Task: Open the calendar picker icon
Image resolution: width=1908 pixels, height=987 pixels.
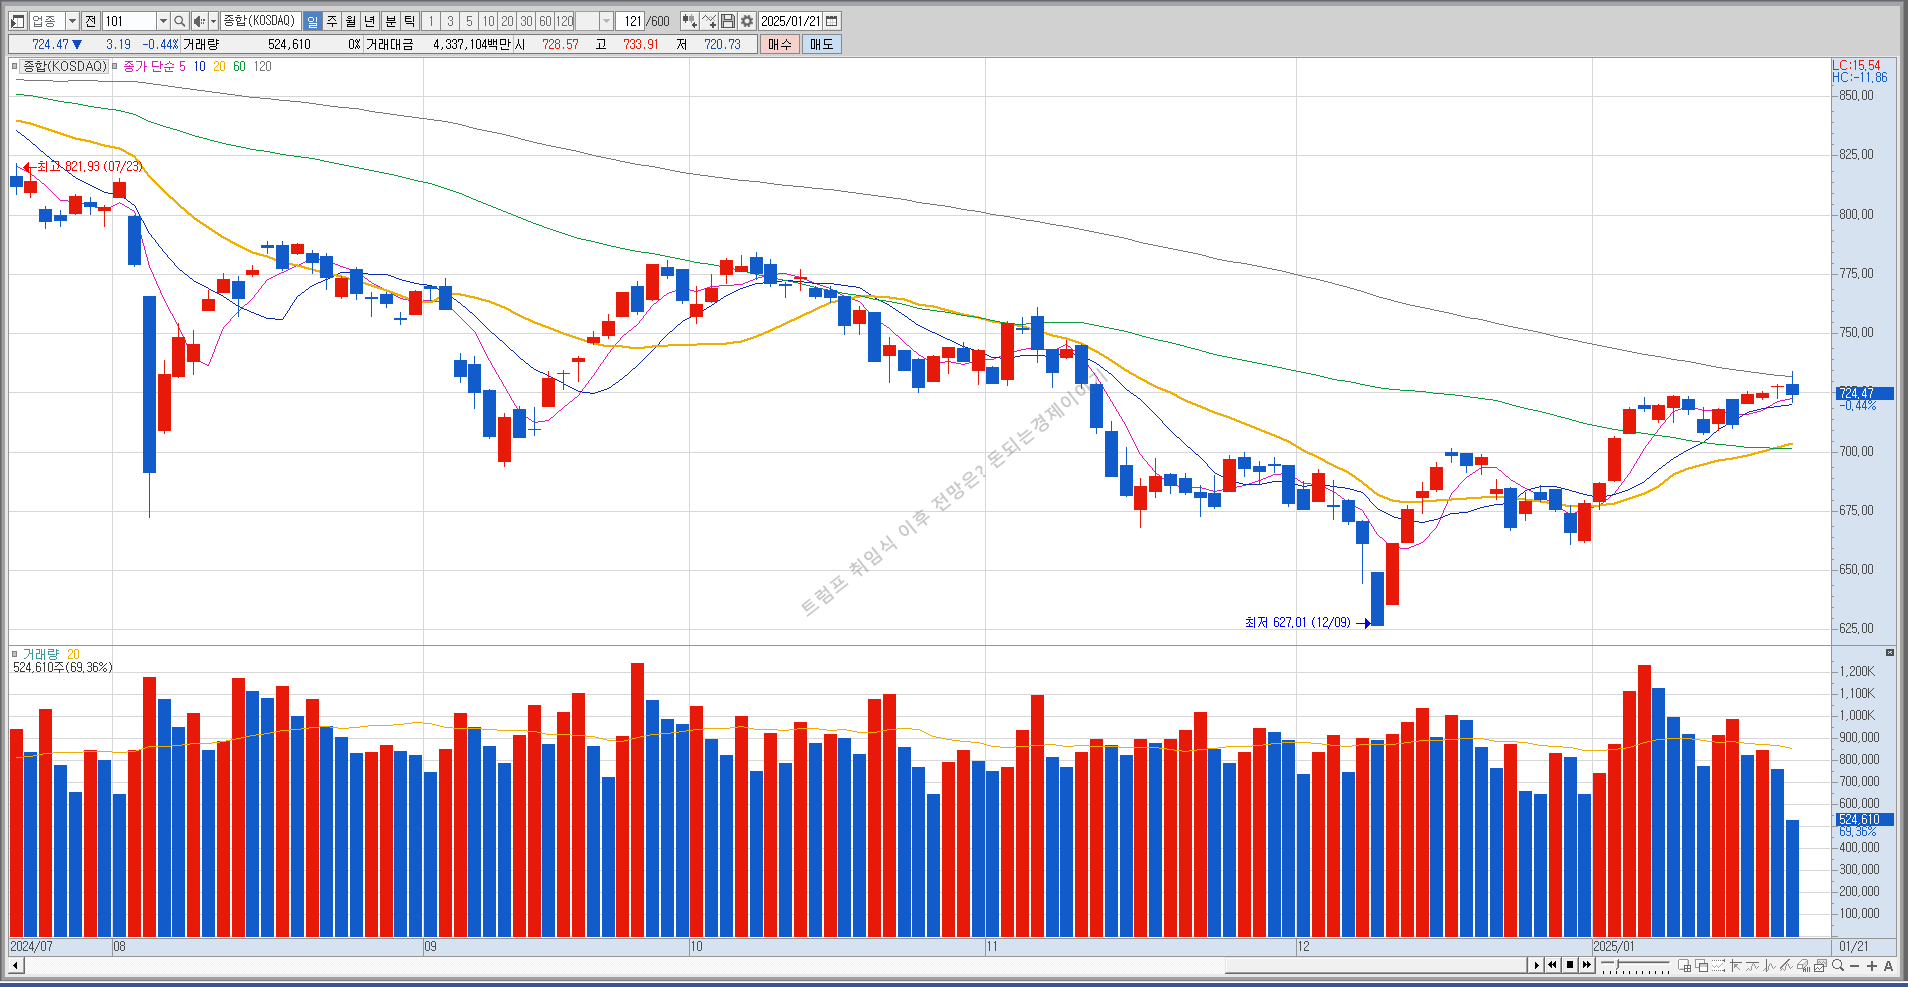Action: pos(832,21)
